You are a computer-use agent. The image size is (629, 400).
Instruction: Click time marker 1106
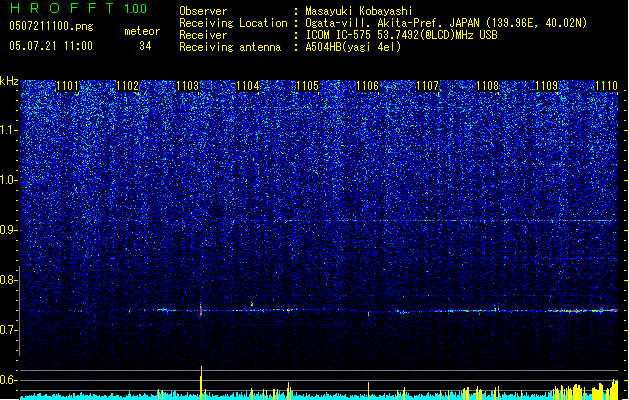pos(368,86)
